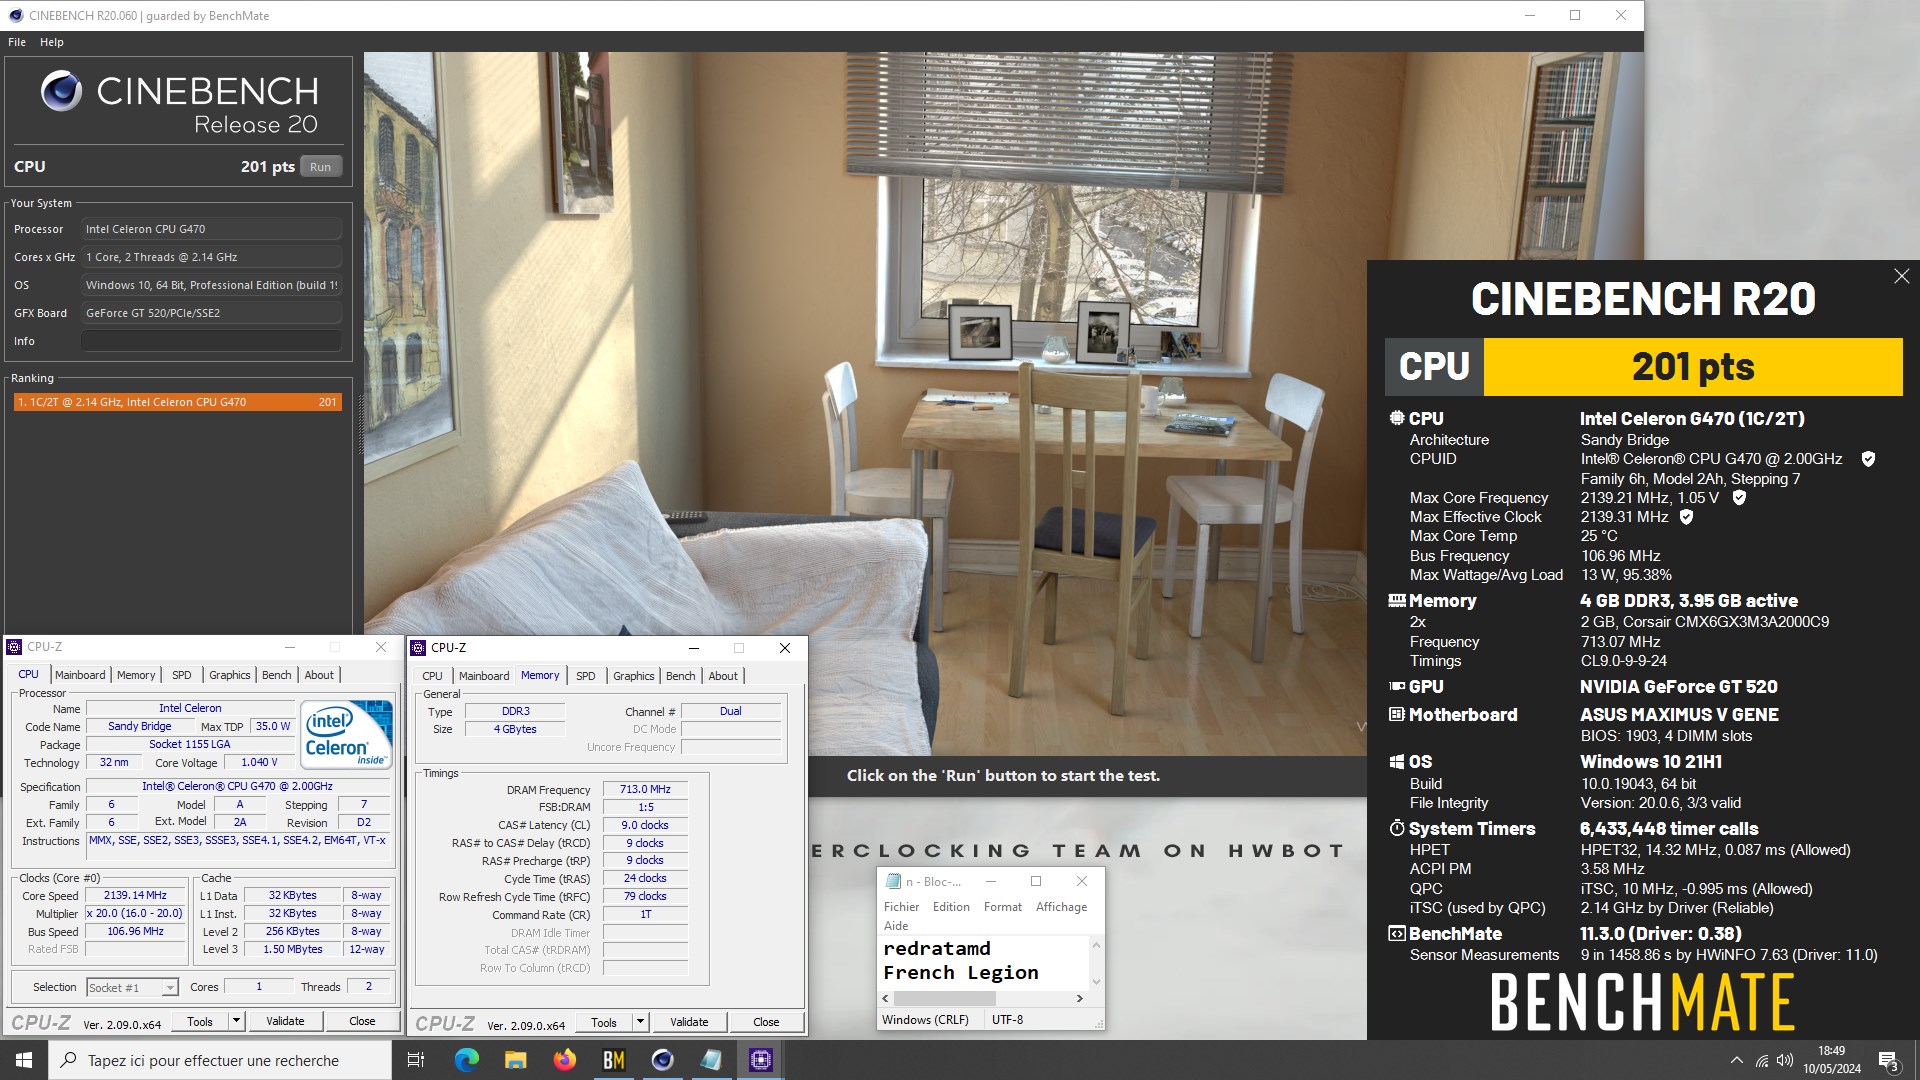The image size is (1920, 1080).
Task: Click Close button in right CPU-Z window
Action: coord(766,1022)
